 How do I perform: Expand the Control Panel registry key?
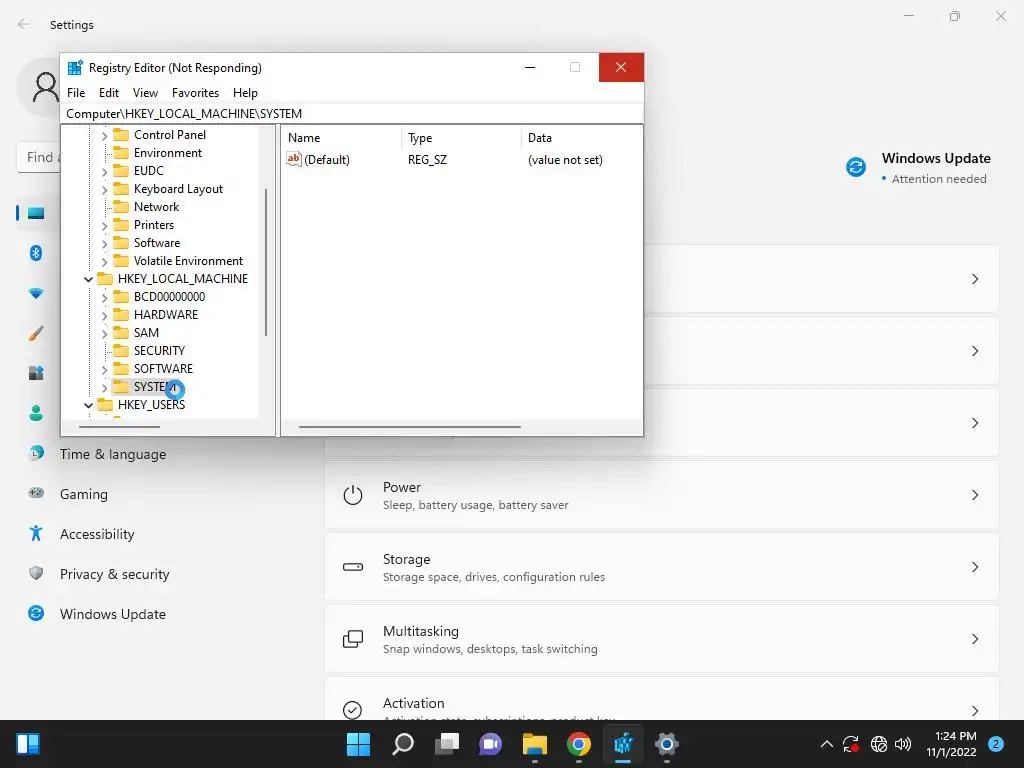(104, 136)
